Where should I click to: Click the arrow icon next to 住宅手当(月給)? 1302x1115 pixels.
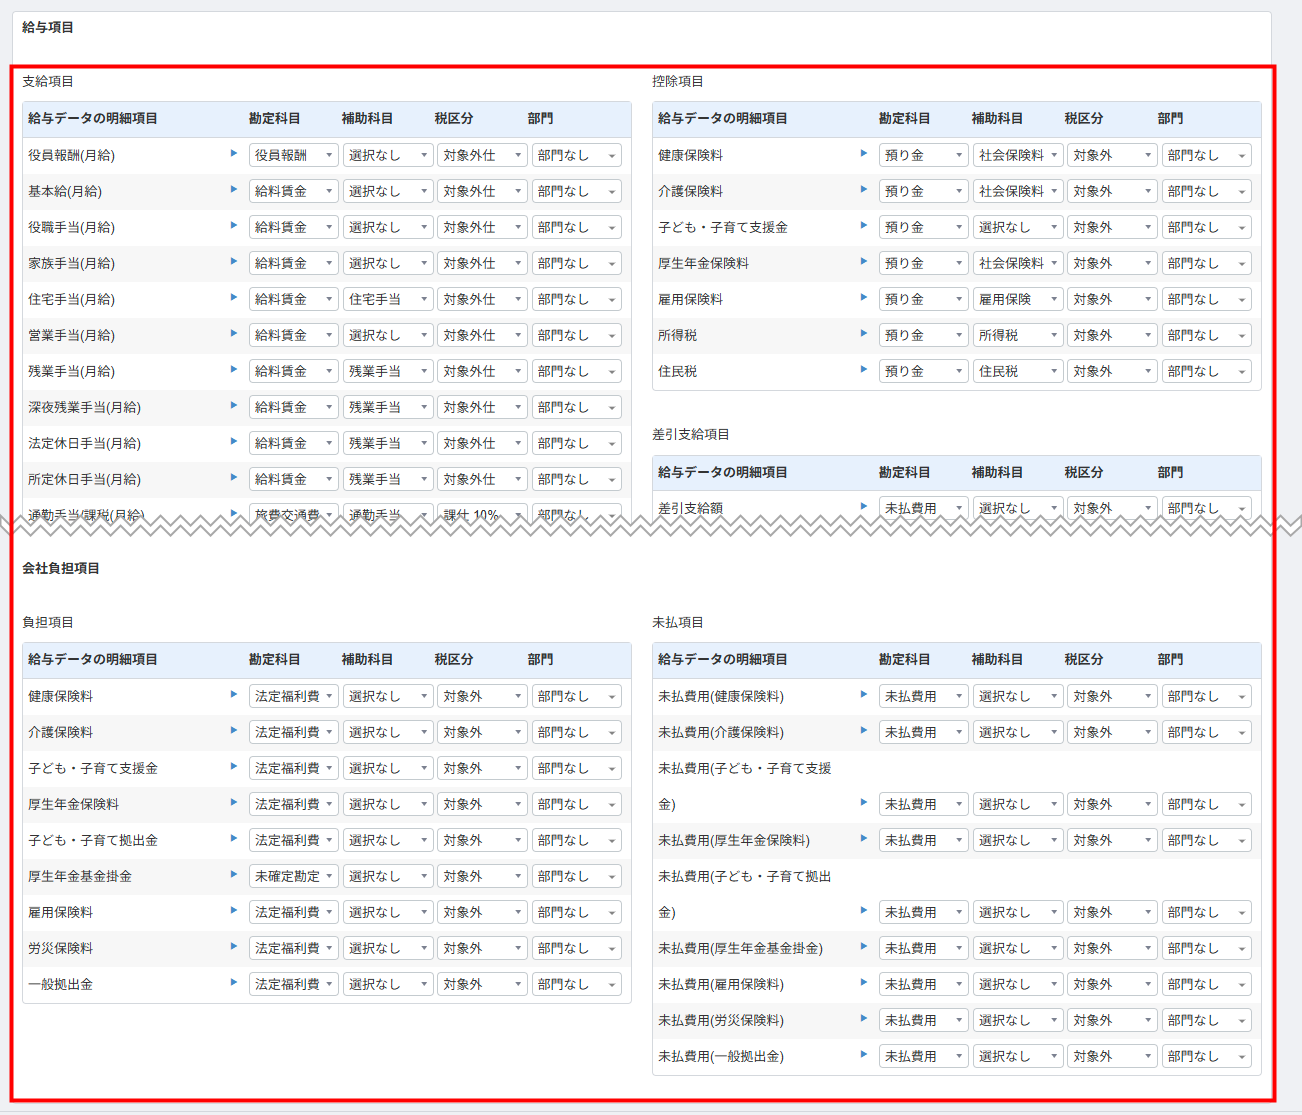point(234,298)
